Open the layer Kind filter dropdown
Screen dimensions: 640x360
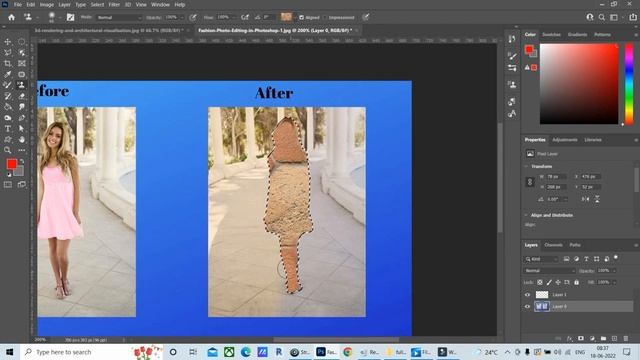click(541, 259)
